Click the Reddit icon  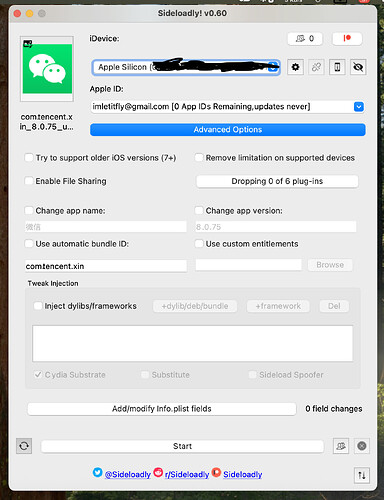click(x=158, y=472)
